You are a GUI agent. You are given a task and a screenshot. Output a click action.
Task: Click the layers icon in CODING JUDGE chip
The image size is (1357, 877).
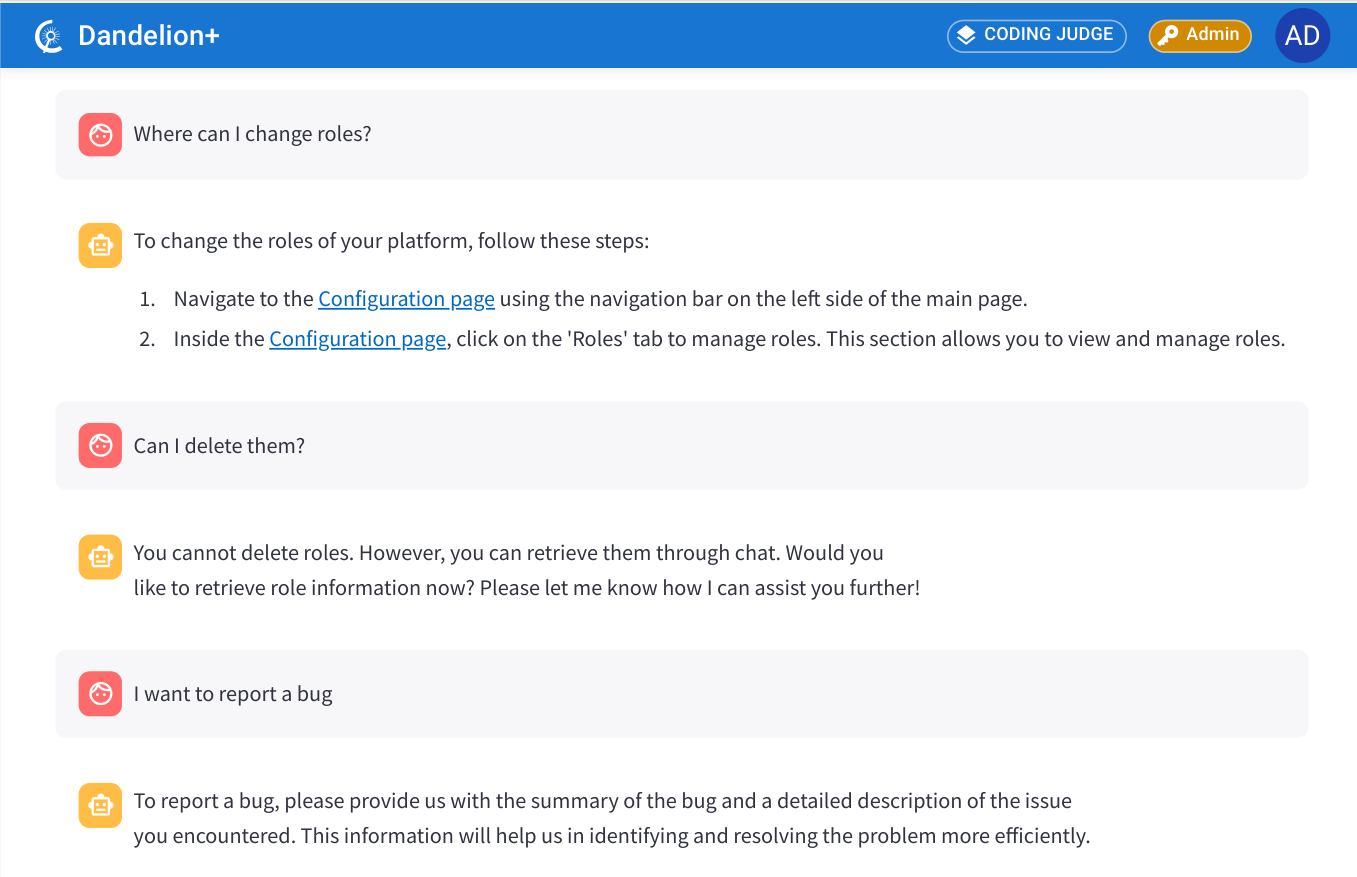pyautogui.click(x=966, y=35)
